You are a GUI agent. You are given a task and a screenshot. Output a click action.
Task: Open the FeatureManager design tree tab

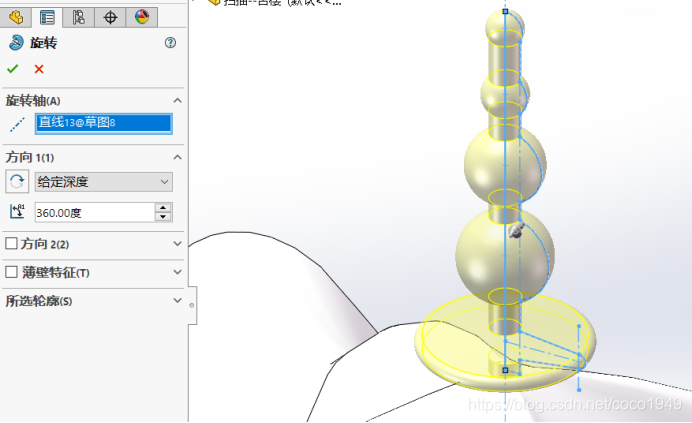16,18
